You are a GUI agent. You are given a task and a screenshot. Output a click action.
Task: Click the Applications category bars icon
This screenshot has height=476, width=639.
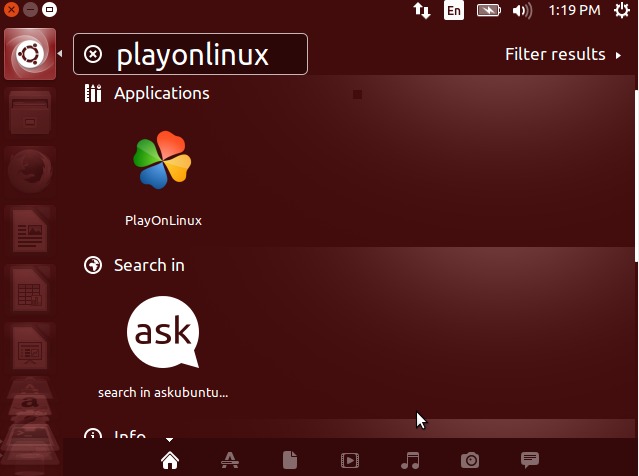tap(93, 93)
